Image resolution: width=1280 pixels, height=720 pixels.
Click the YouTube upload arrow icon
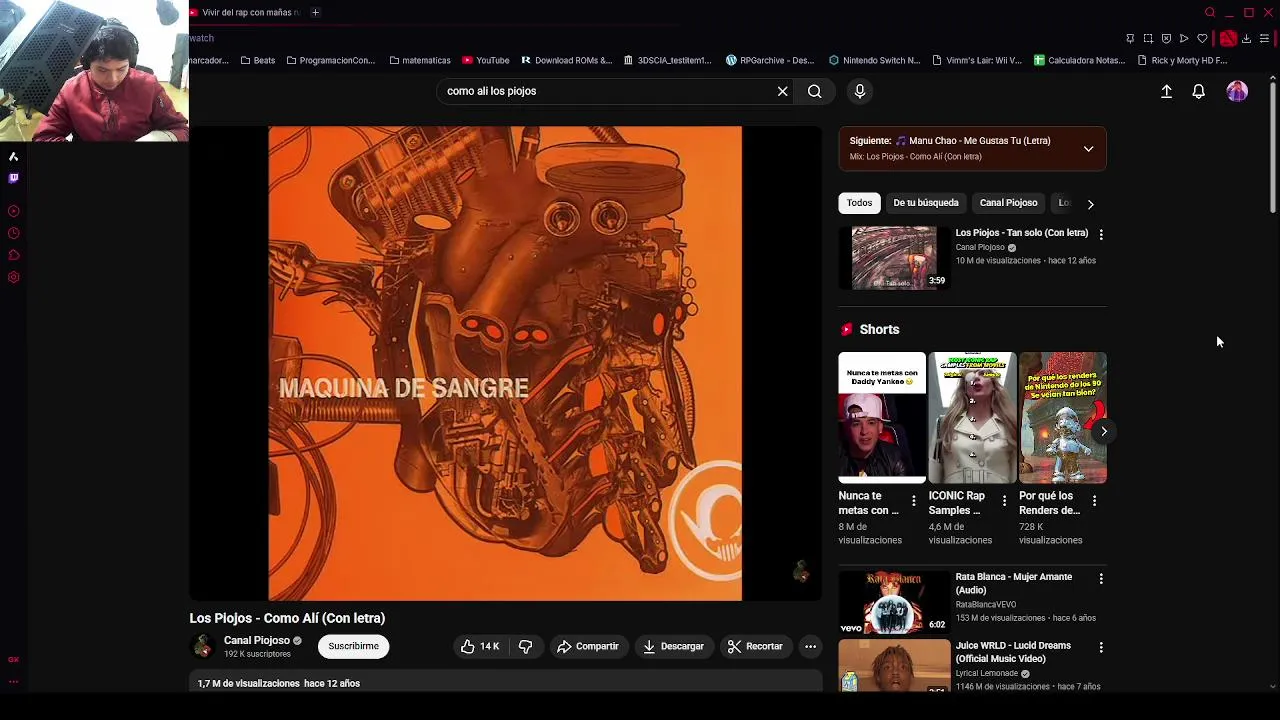pyautogui.click(x=1166, y=91)
